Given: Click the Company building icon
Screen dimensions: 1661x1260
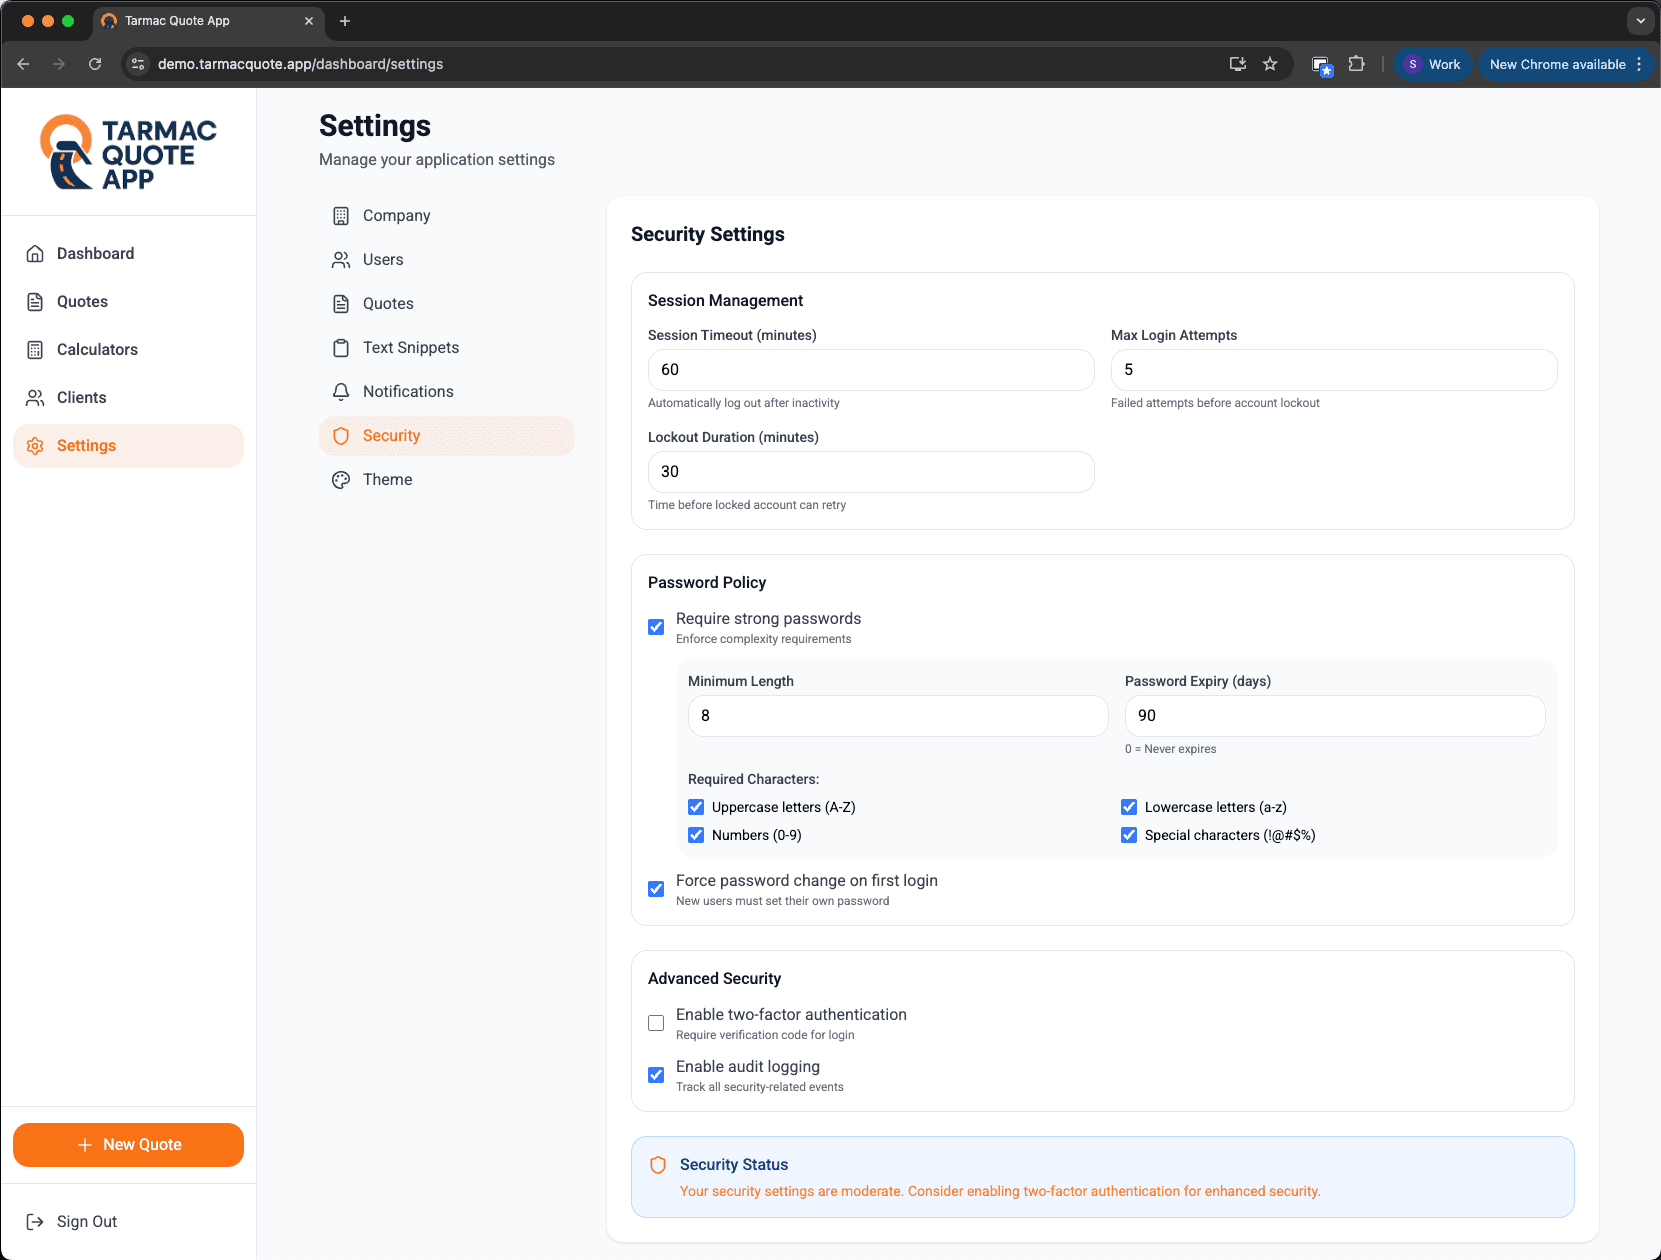Looking at the screenshot, I should click(341, 216).
